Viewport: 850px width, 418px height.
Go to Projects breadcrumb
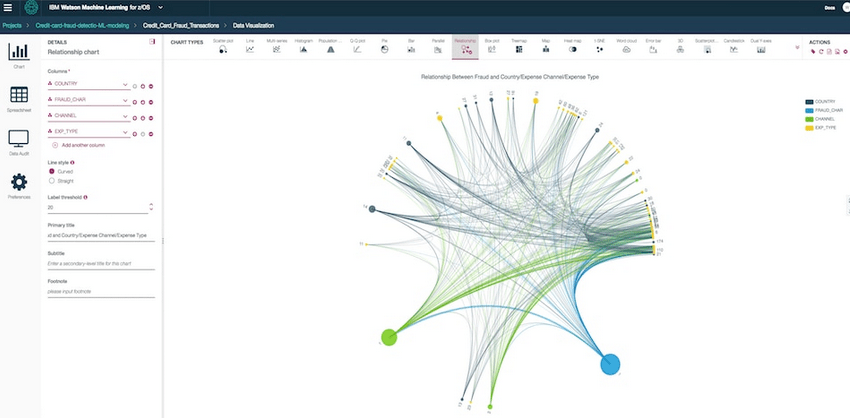click(x=12, y=23)
